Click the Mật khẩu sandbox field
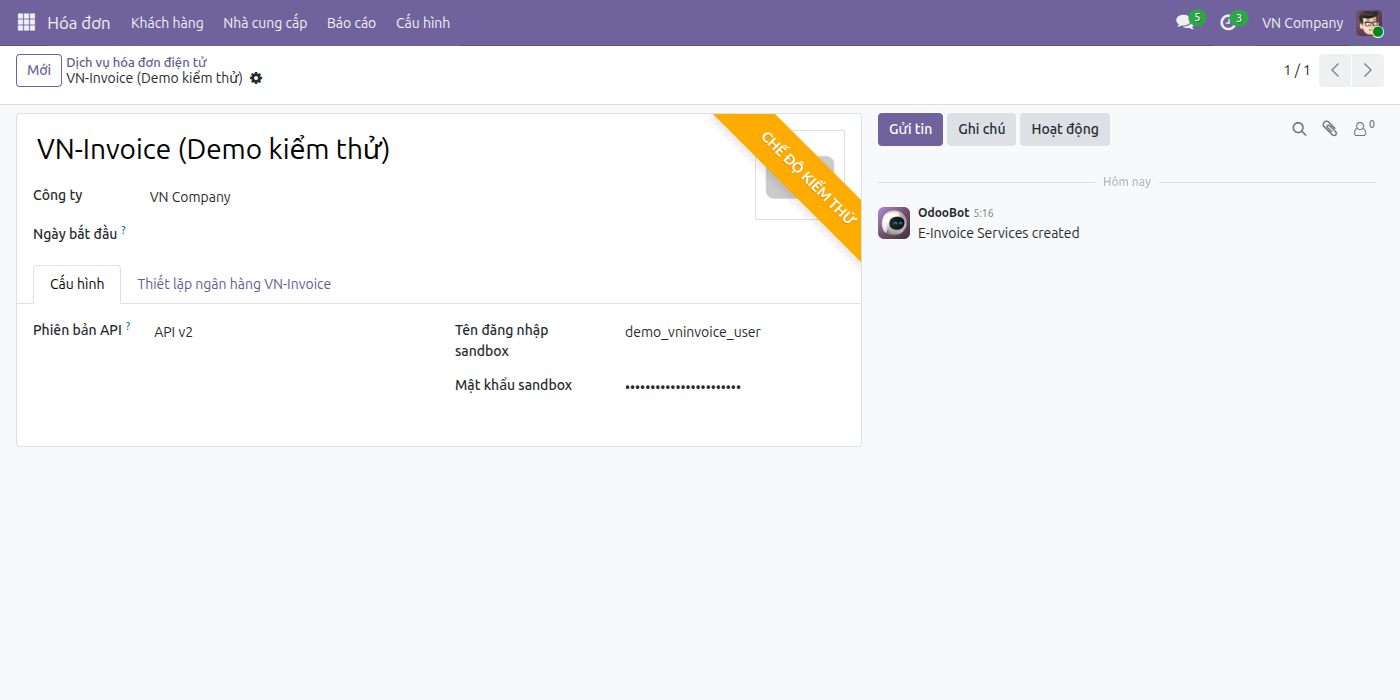Image resolution: width=1400 pixels, height=700 pixels. (x=735, y=386)
